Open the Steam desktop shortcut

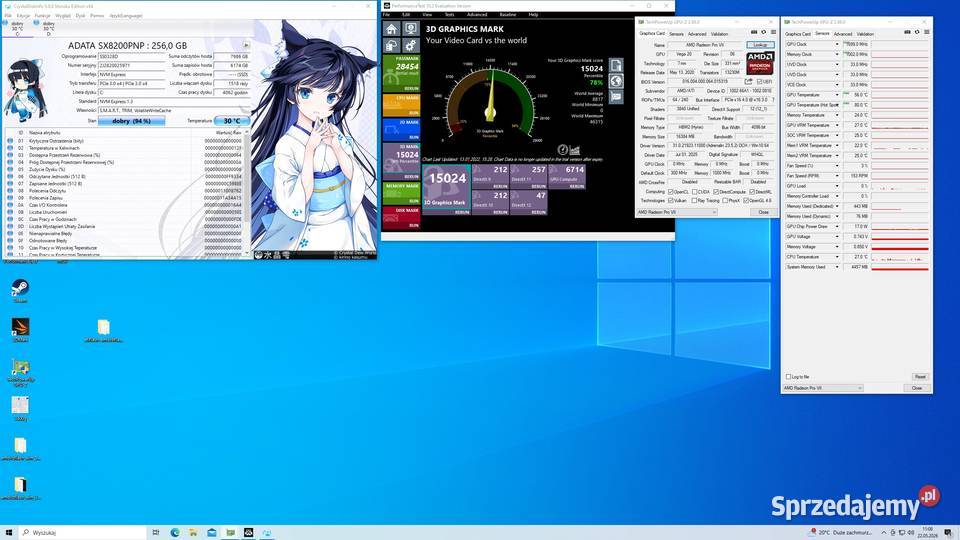pos(20,291)
